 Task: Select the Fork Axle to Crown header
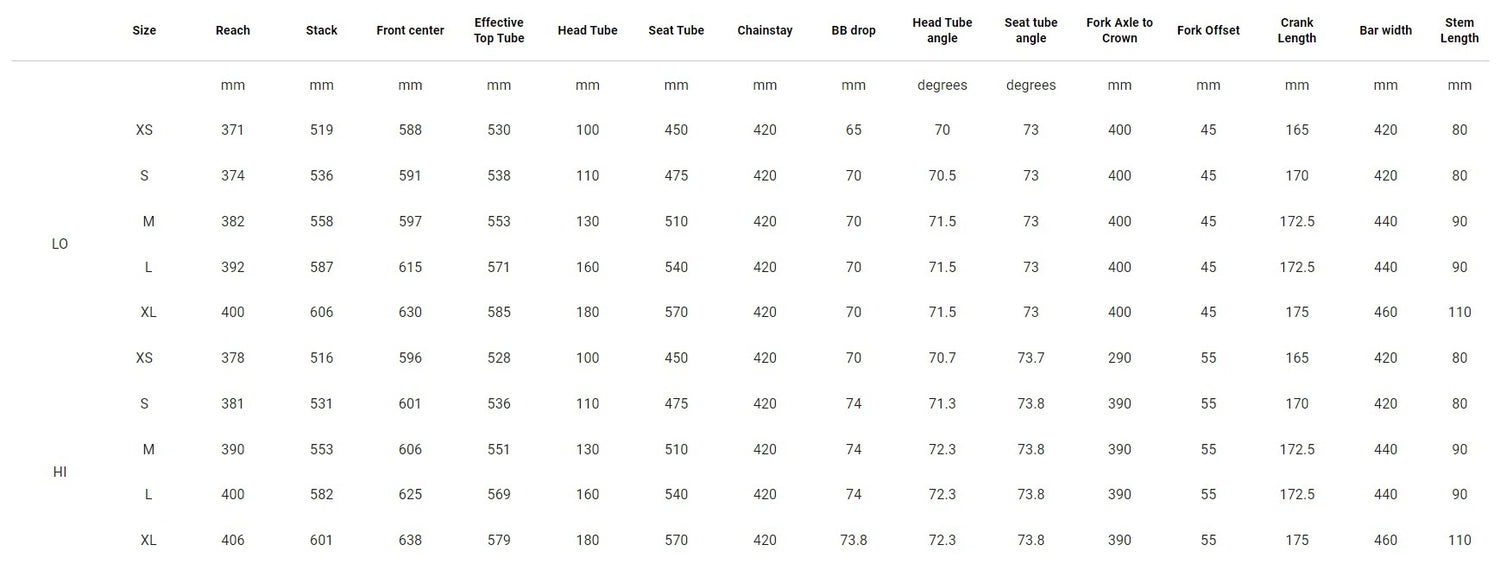(x=1119, y=31)
